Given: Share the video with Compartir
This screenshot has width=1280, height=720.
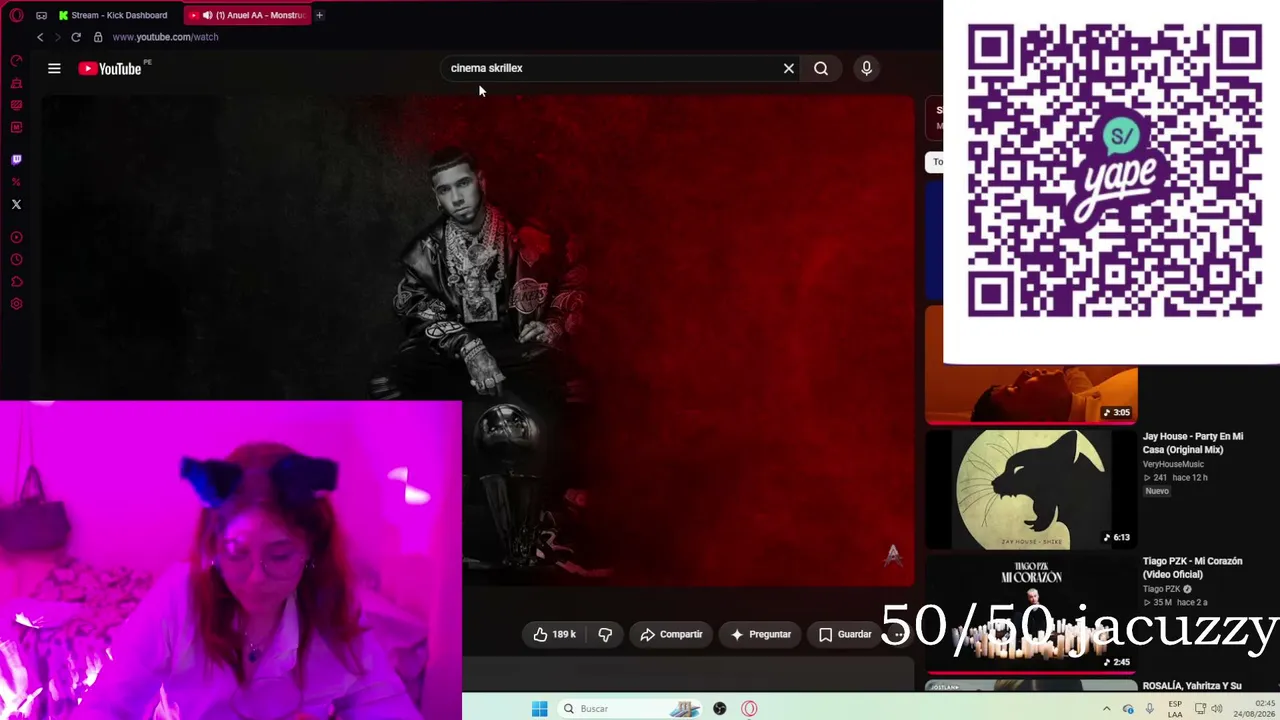Looking at the screenshot, I should [671, 634].
